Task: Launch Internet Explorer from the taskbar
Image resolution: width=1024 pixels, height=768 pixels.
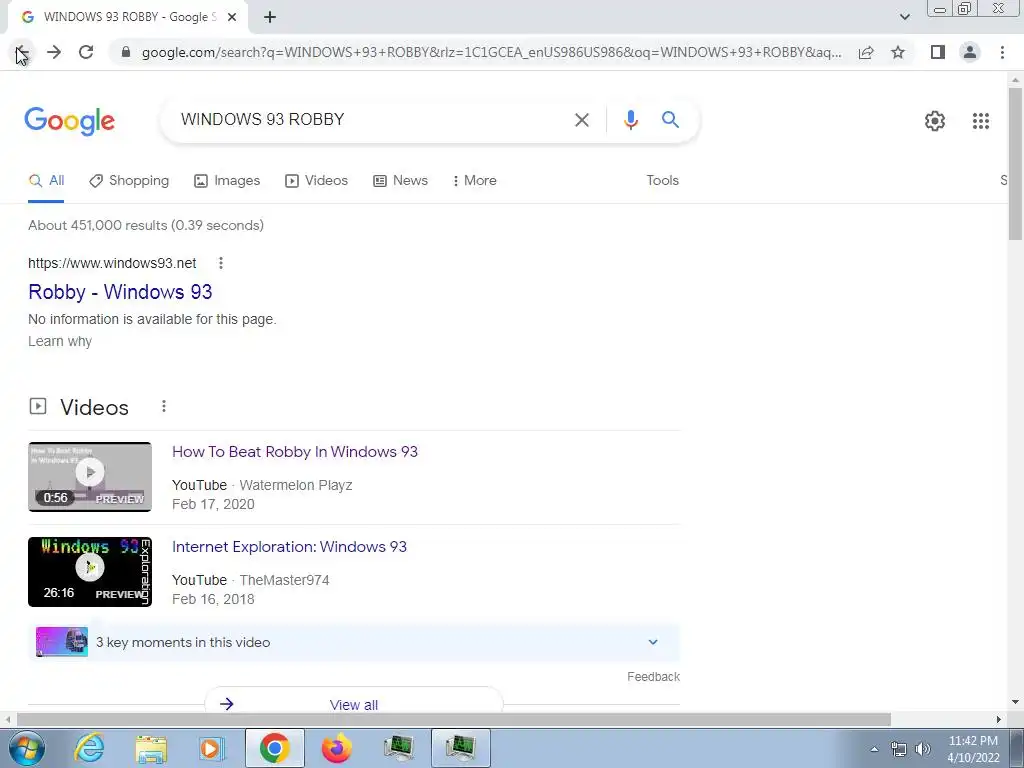Action: [x=89, y=748]
